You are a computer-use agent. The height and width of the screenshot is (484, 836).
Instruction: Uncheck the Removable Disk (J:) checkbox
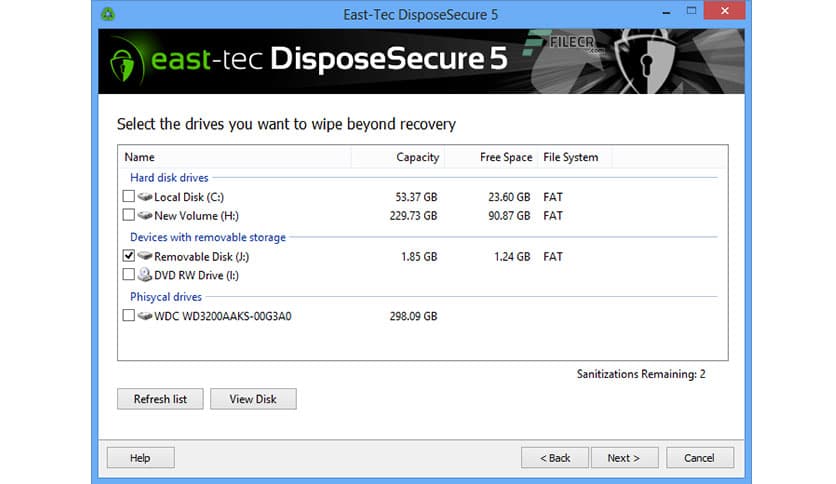tap(128, 256)
